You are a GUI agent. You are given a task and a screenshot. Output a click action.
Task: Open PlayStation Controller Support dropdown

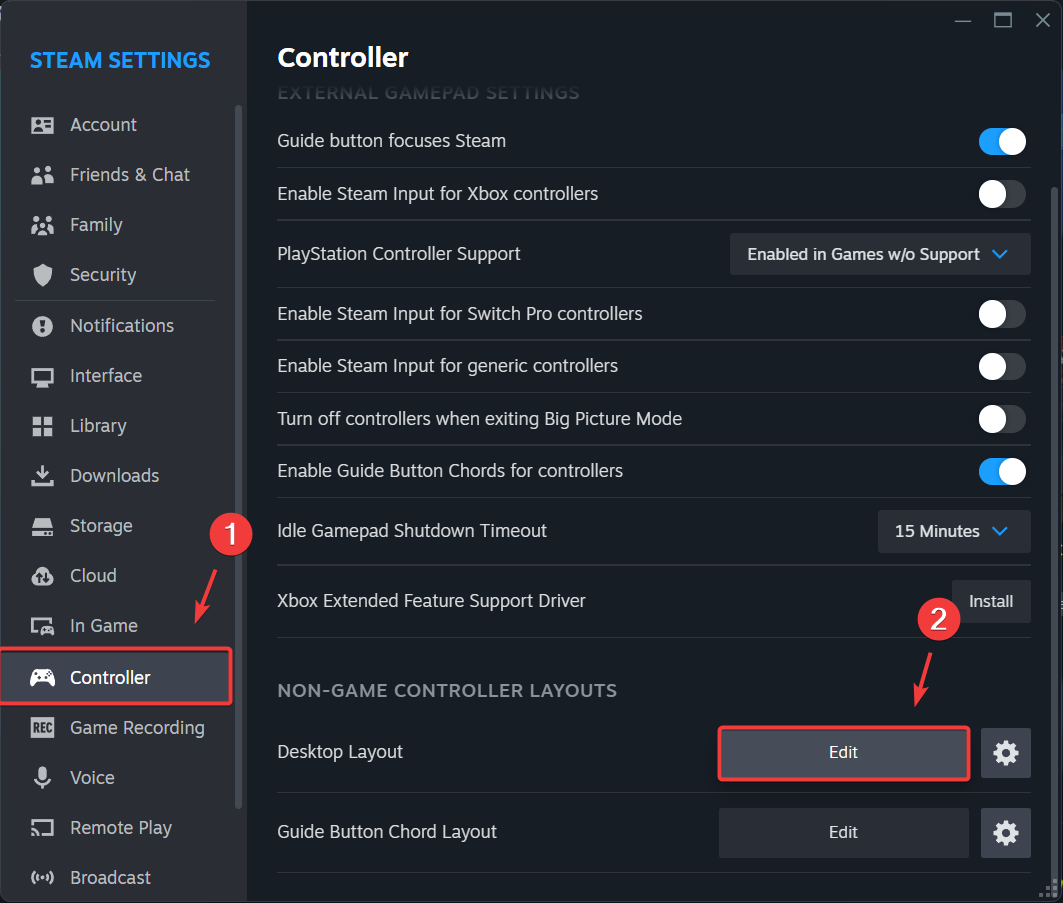(880, 254)
